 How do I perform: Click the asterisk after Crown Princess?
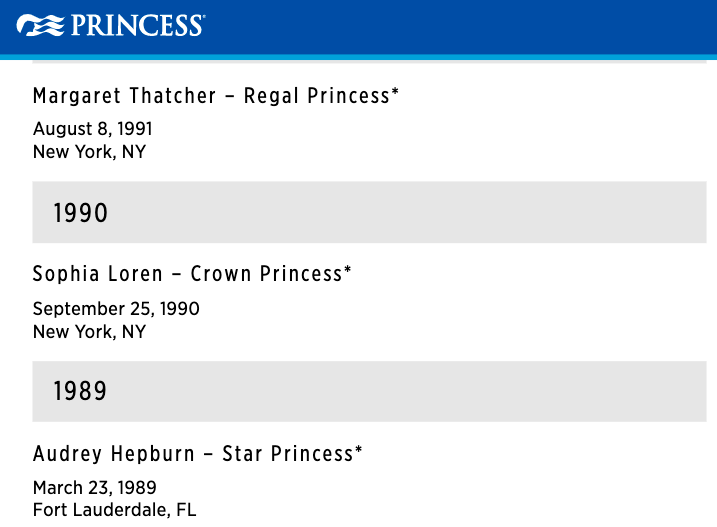pyautogui.click(x=348, y=269)
